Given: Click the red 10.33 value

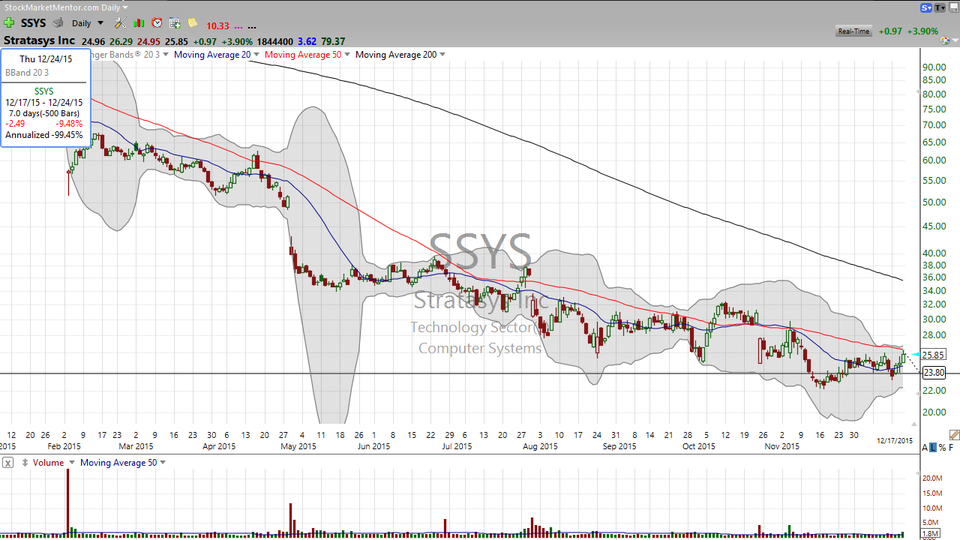Looking at the screenshot, I should coord(217,26).
